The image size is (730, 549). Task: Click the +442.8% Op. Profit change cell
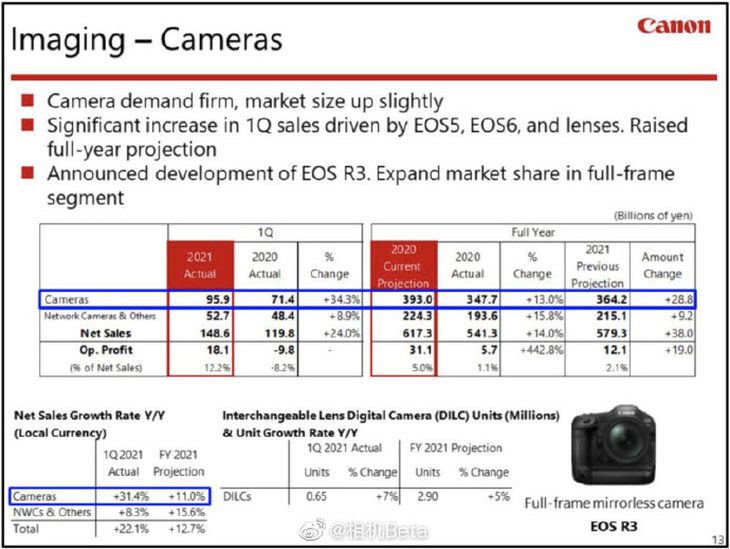tap(532, 349)
